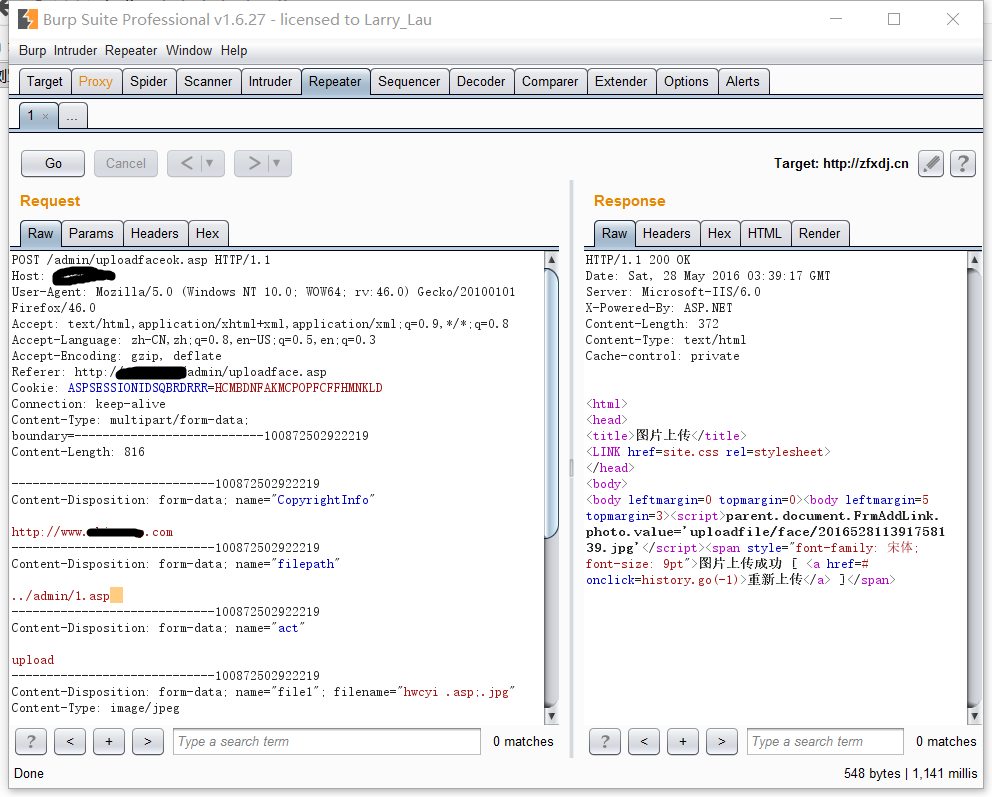This screenshot has width=992, height=797.
Task: Select the response HTML tab
Action: tap(765, 233)
